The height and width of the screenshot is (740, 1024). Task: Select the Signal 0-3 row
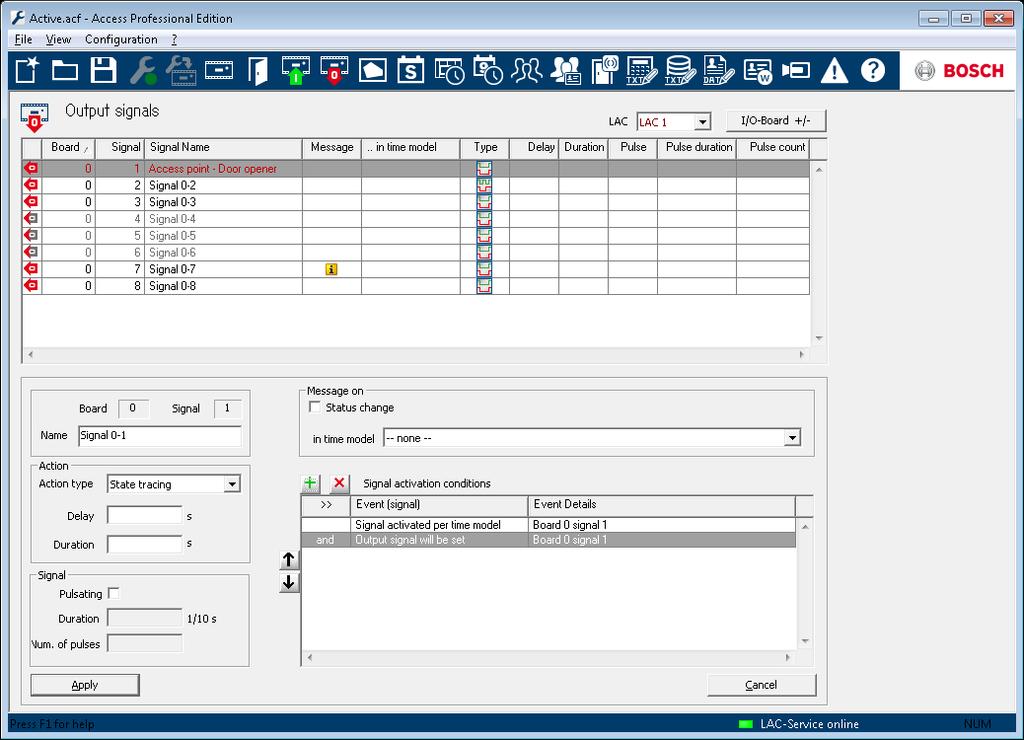[415, 202]
